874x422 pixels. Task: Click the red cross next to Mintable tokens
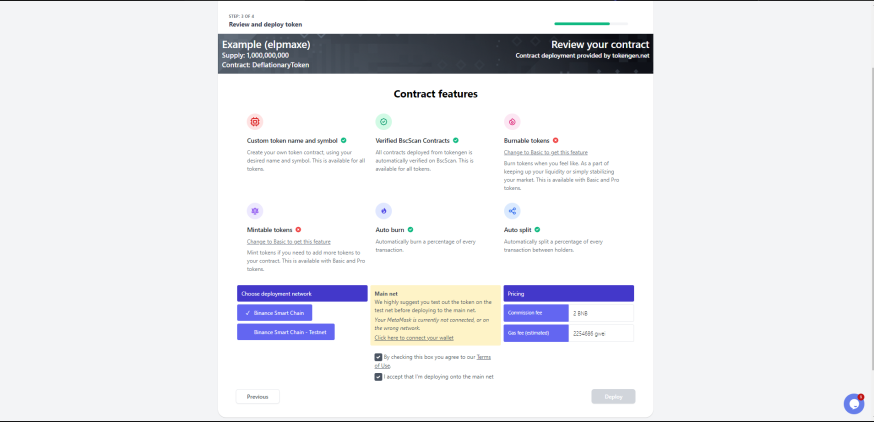coord(298,230)
